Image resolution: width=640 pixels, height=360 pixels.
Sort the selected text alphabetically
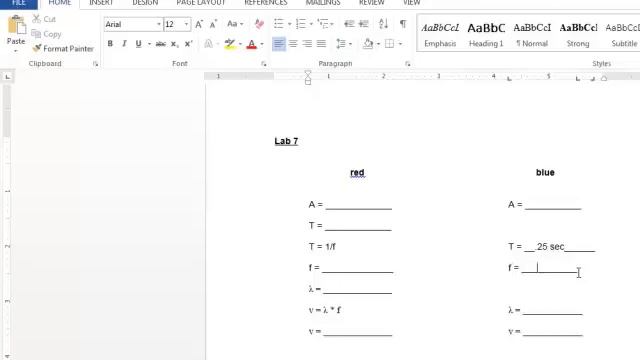coord(383,24)
